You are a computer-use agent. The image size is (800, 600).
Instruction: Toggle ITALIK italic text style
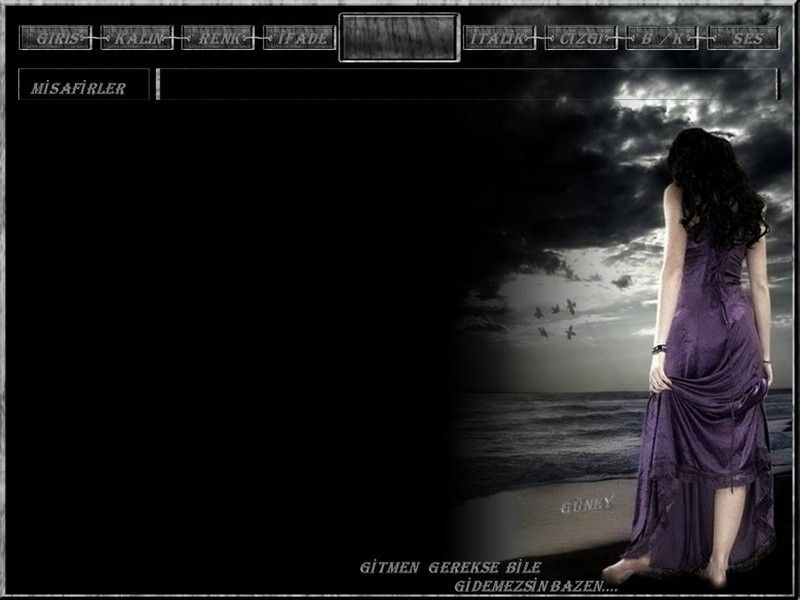(x=500, y=38)
